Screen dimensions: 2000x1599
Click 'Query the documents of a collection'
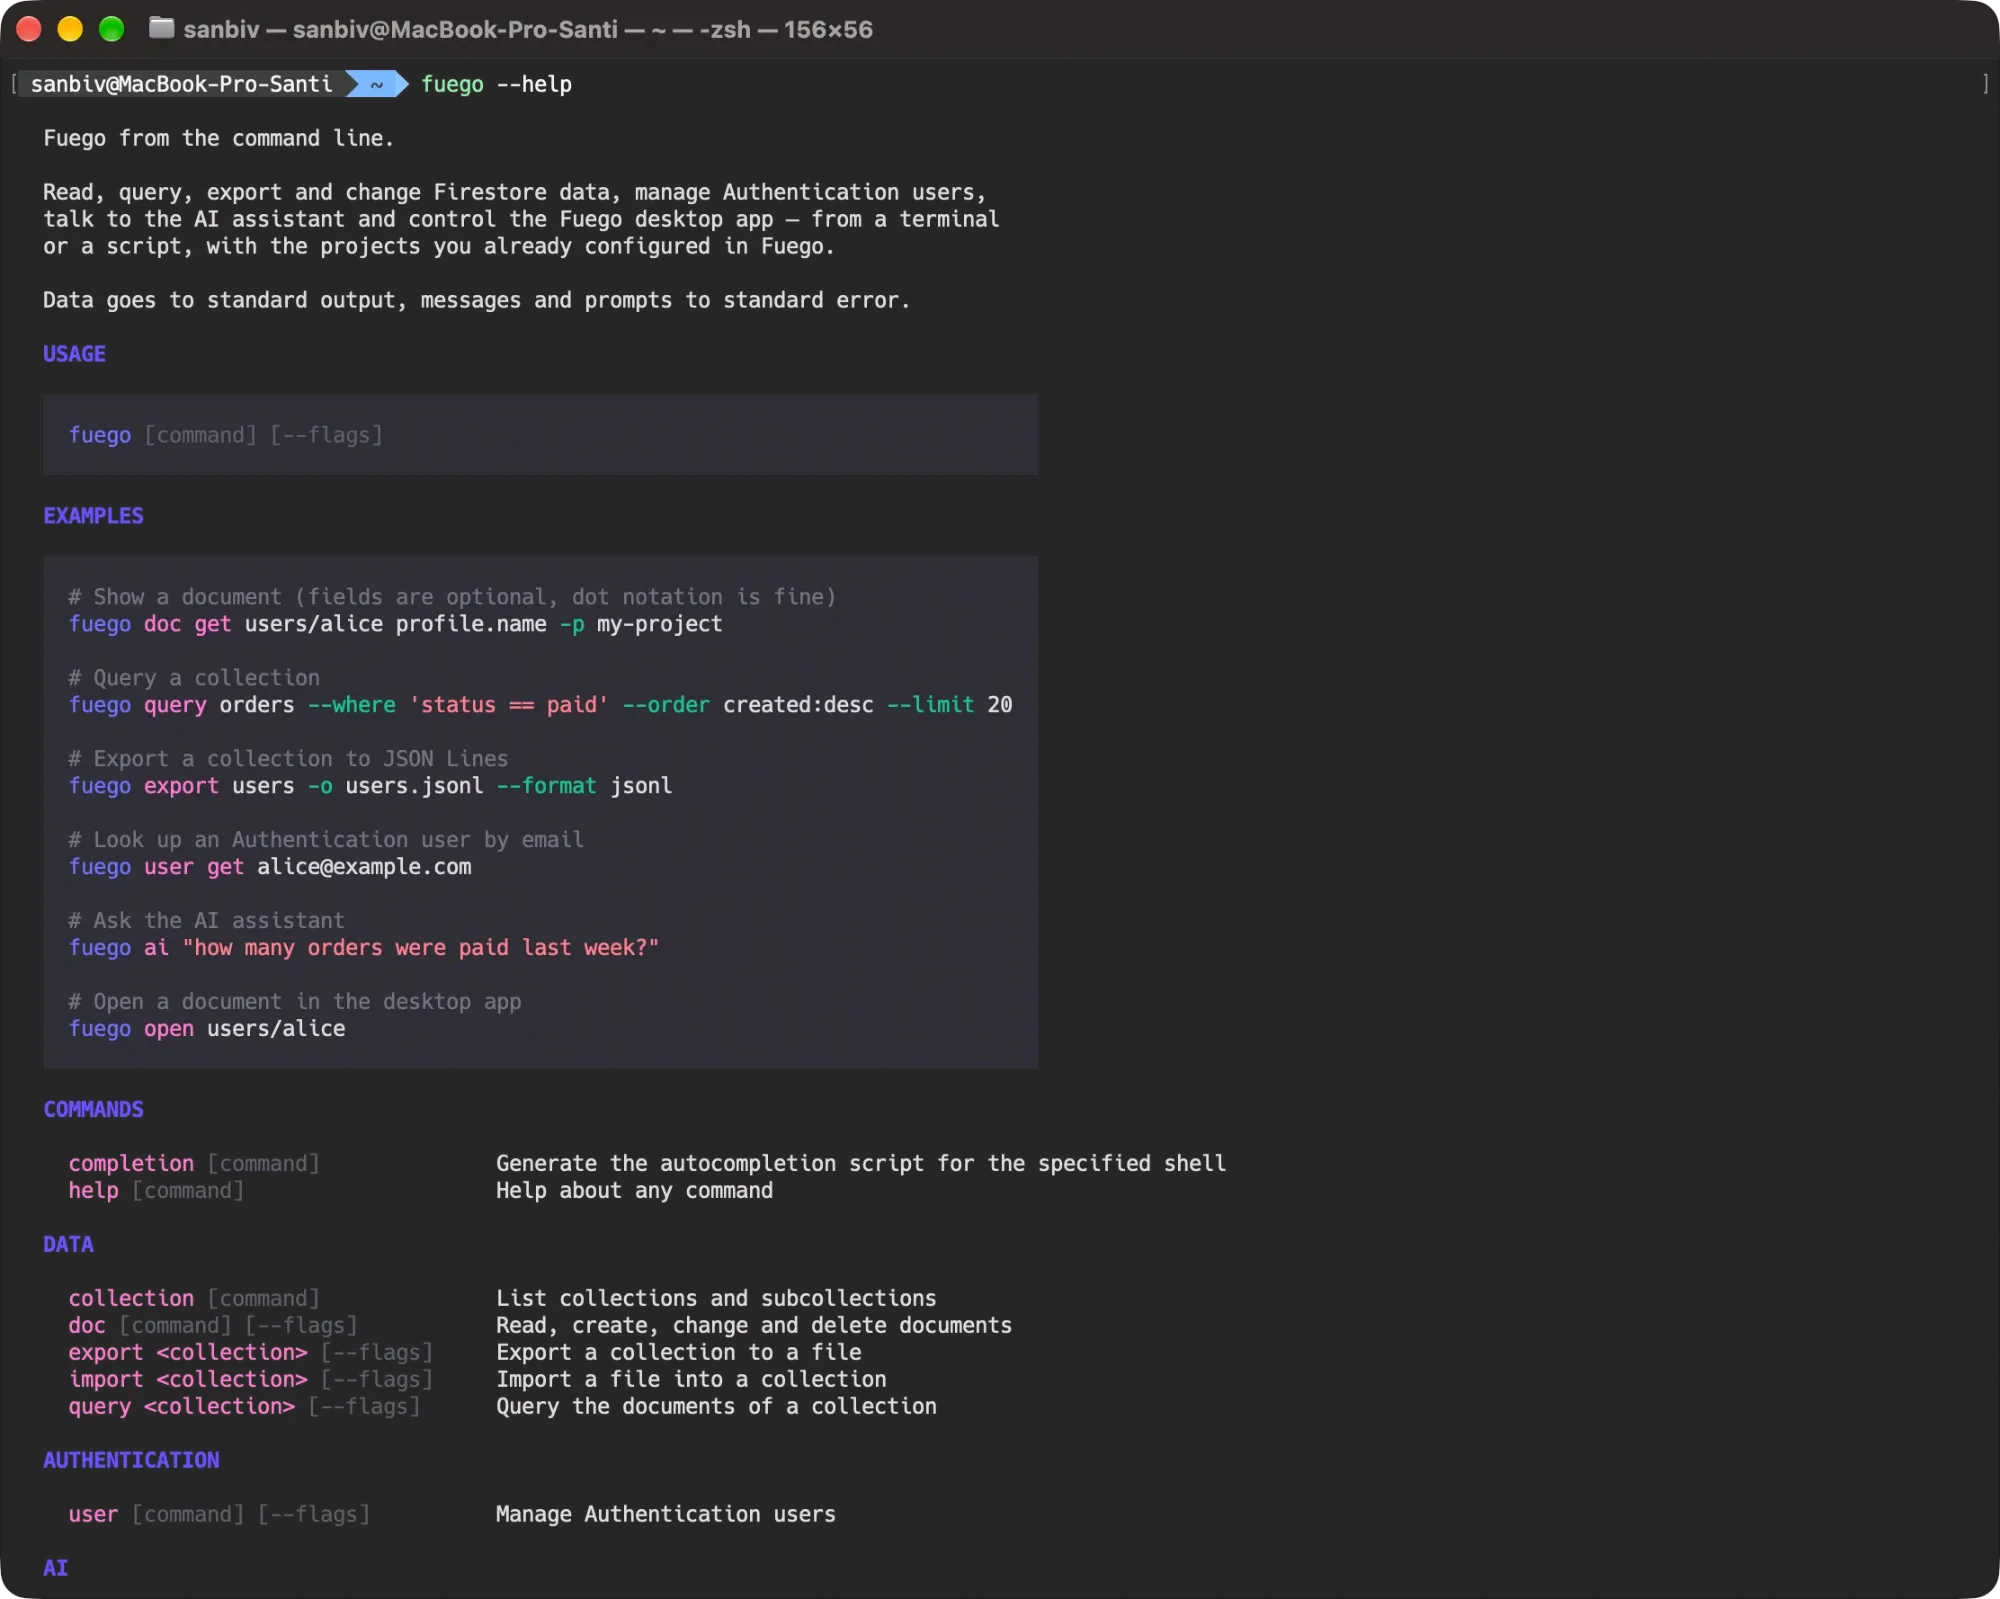pyautogui.click(x=716, y=1407)
